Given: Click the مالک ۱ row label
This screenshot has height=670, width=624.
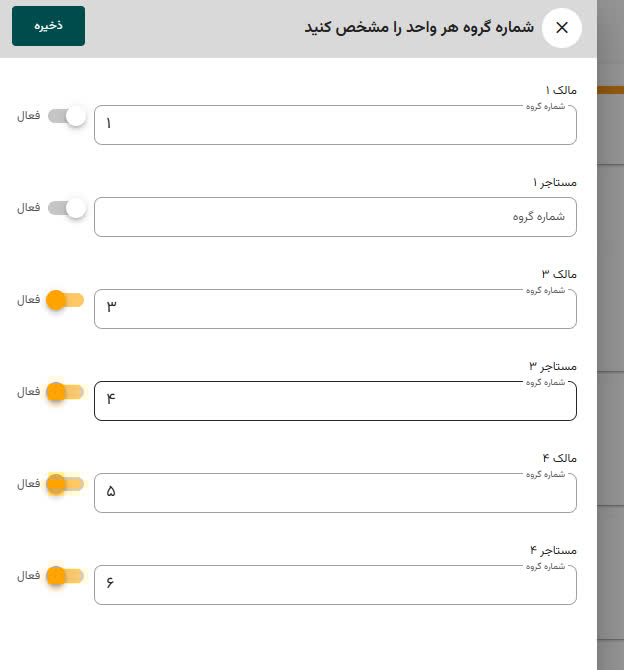Looking at the screenshot, I should (558, 90).
